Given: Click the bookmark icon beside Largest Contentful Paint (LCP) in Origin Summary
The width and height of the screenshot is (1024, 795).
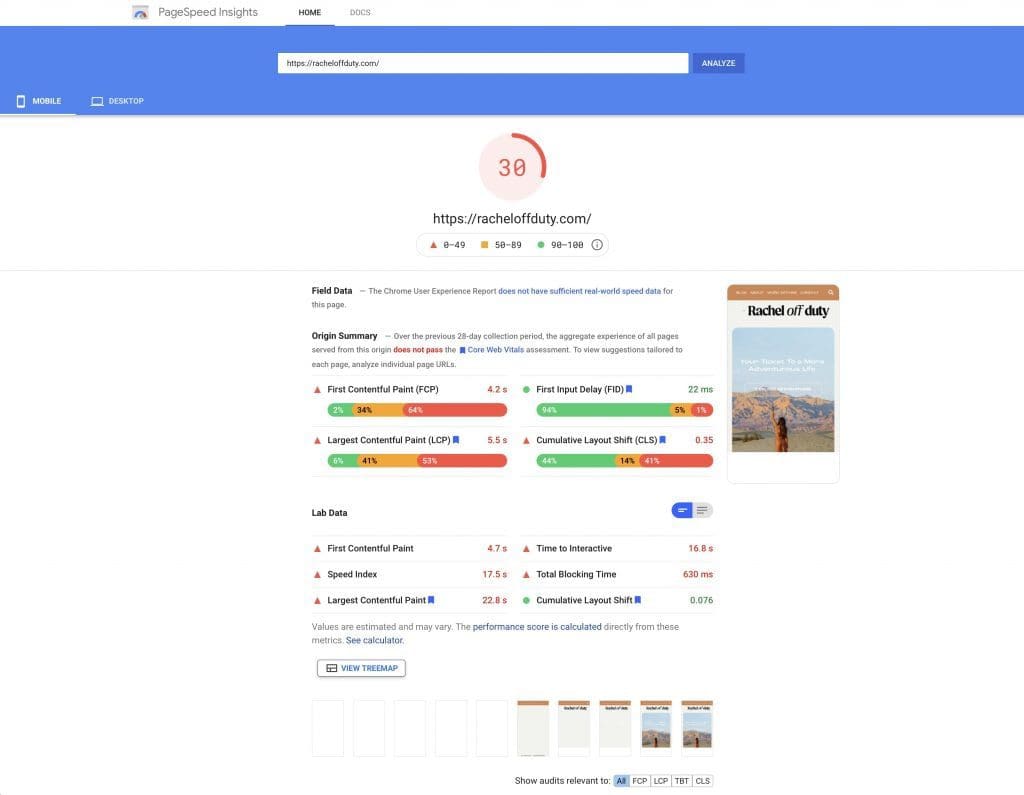Looking at the screenshot, I should coord(455,440).
